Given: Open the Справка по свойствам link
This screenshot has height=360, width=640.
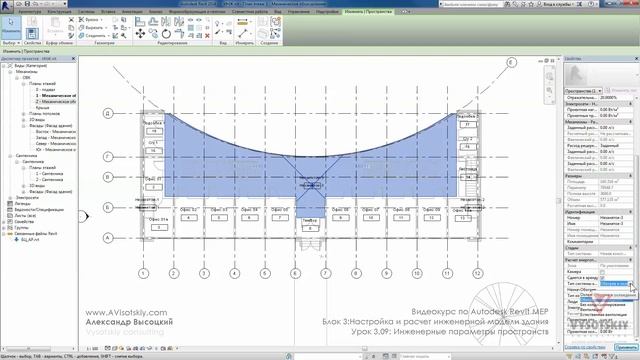Looking at the screenshot, I should 585,347.
